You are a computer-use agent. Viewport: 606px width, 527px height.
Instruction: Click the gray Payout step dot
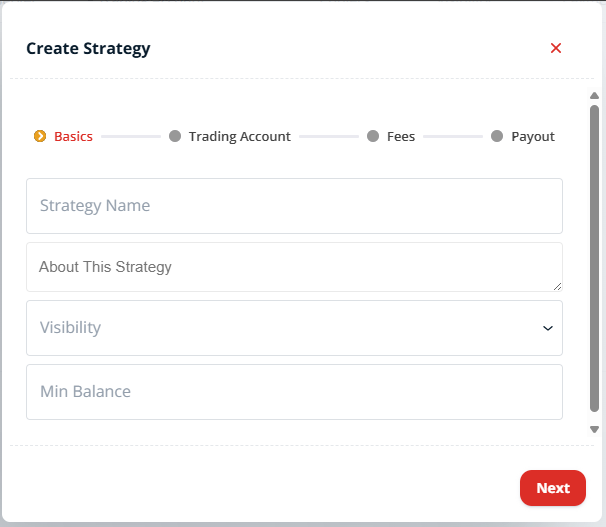tap(497, 136)
